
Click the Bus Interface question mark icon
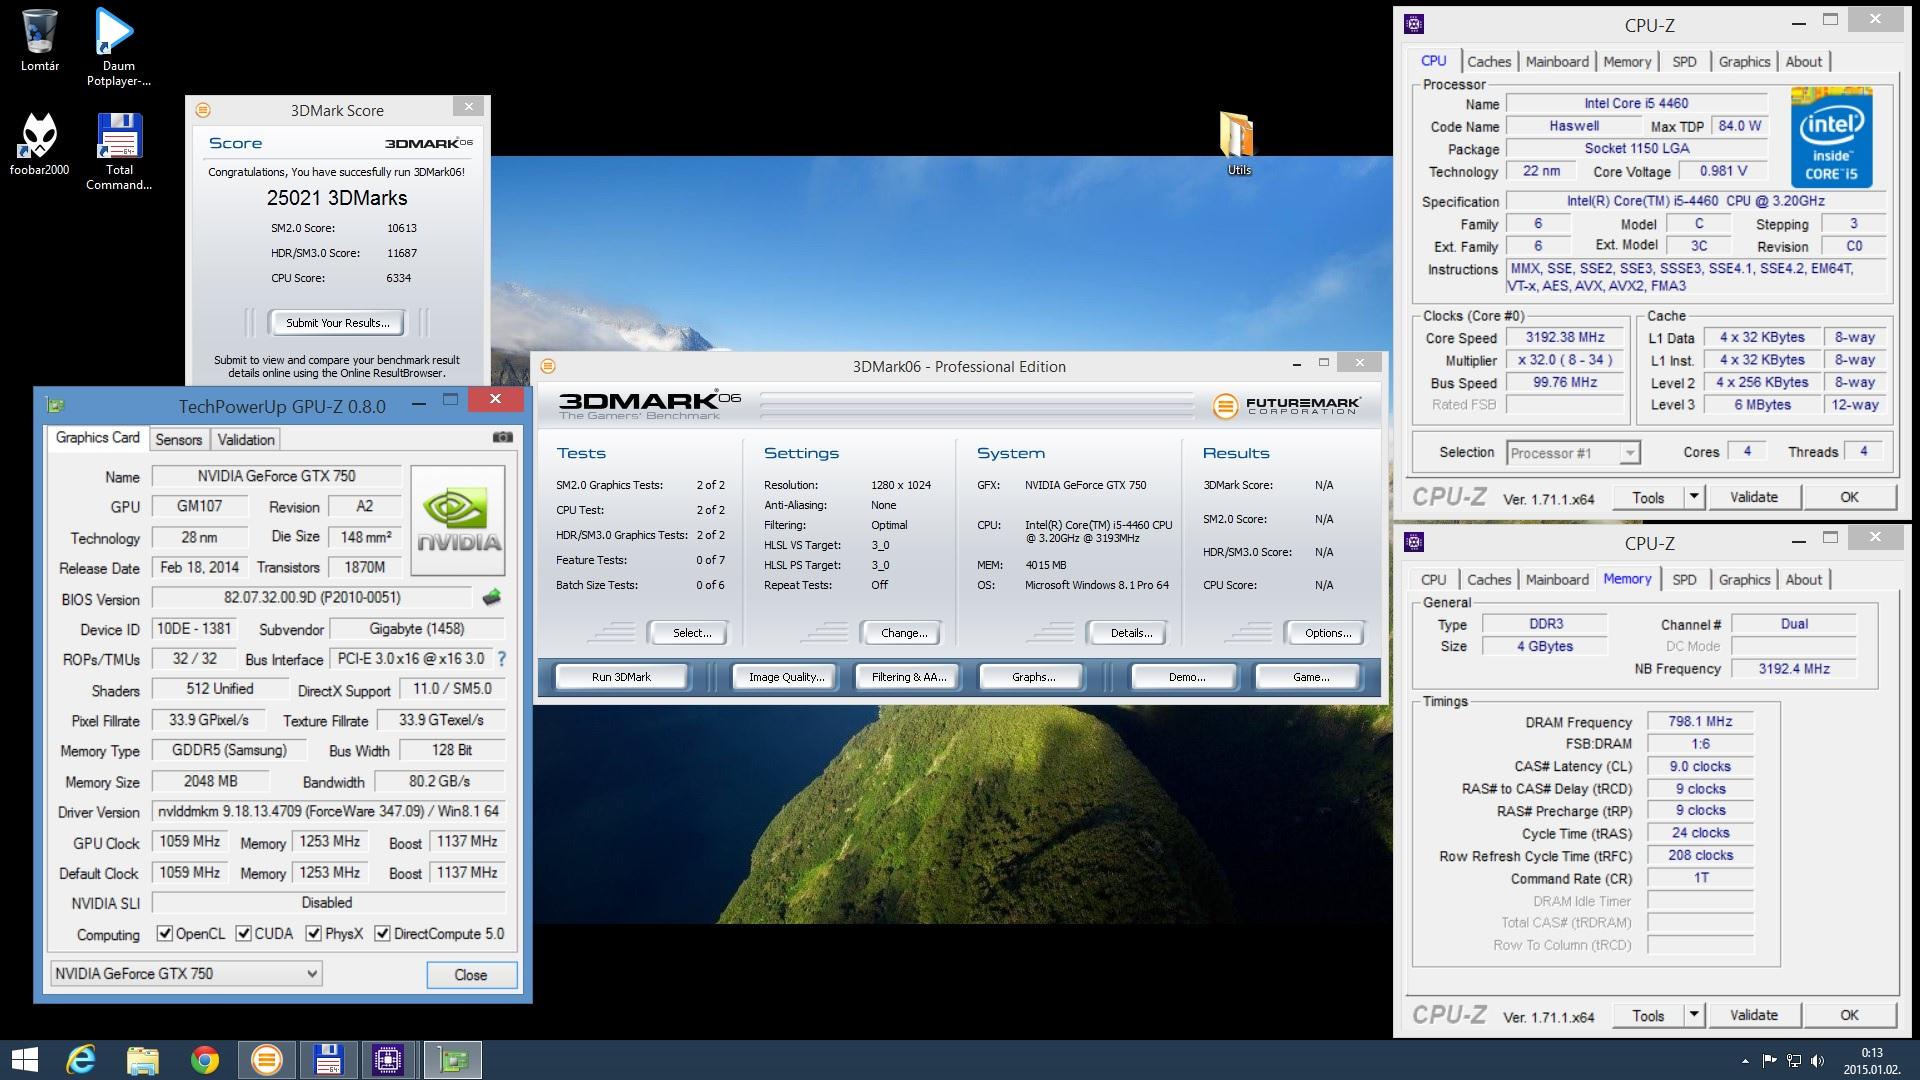[x=501, y=659]
